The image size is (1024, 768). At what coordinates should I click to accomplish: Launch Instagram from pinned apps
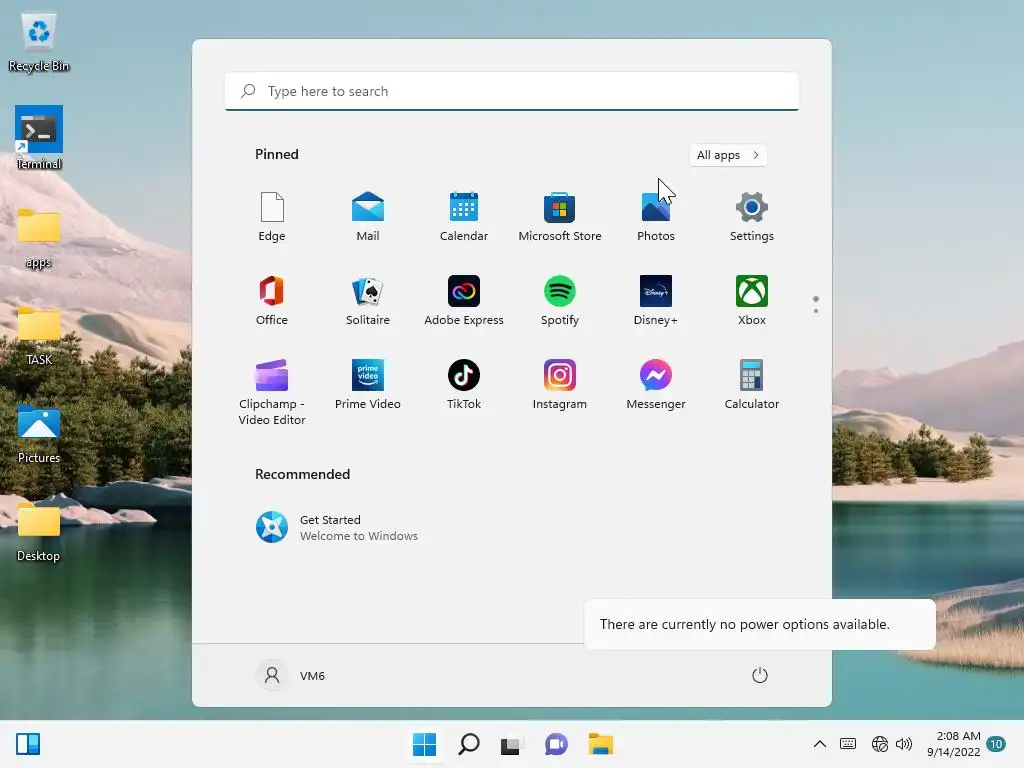tap(560, 385)
